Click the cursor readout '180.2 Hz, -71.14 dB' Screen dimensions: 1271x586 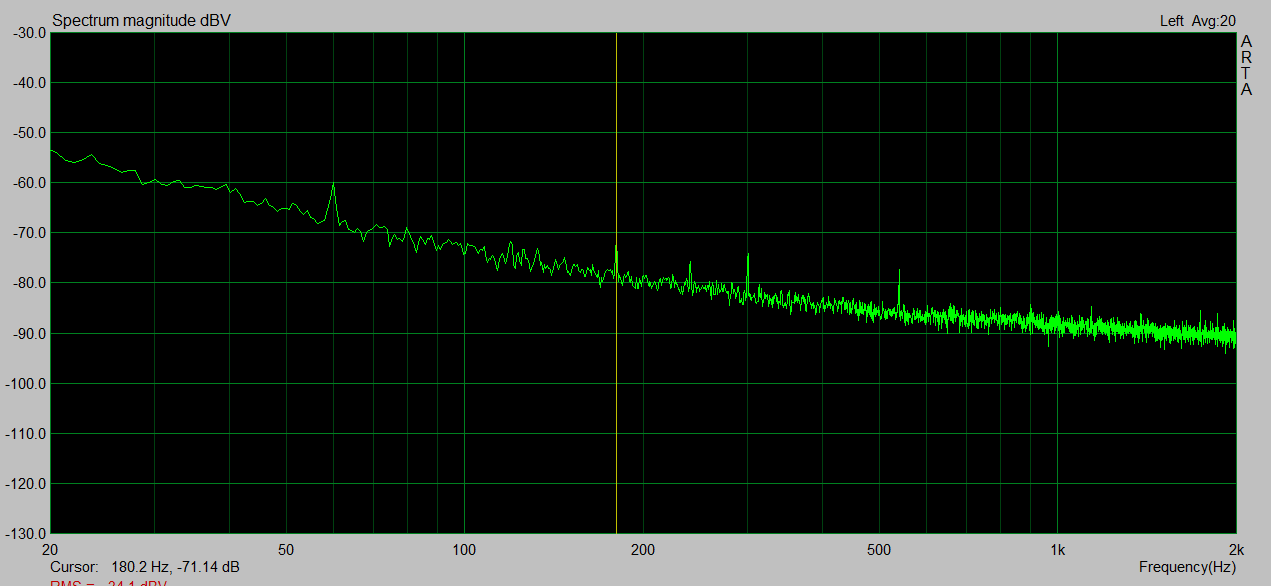coord(175,567)
